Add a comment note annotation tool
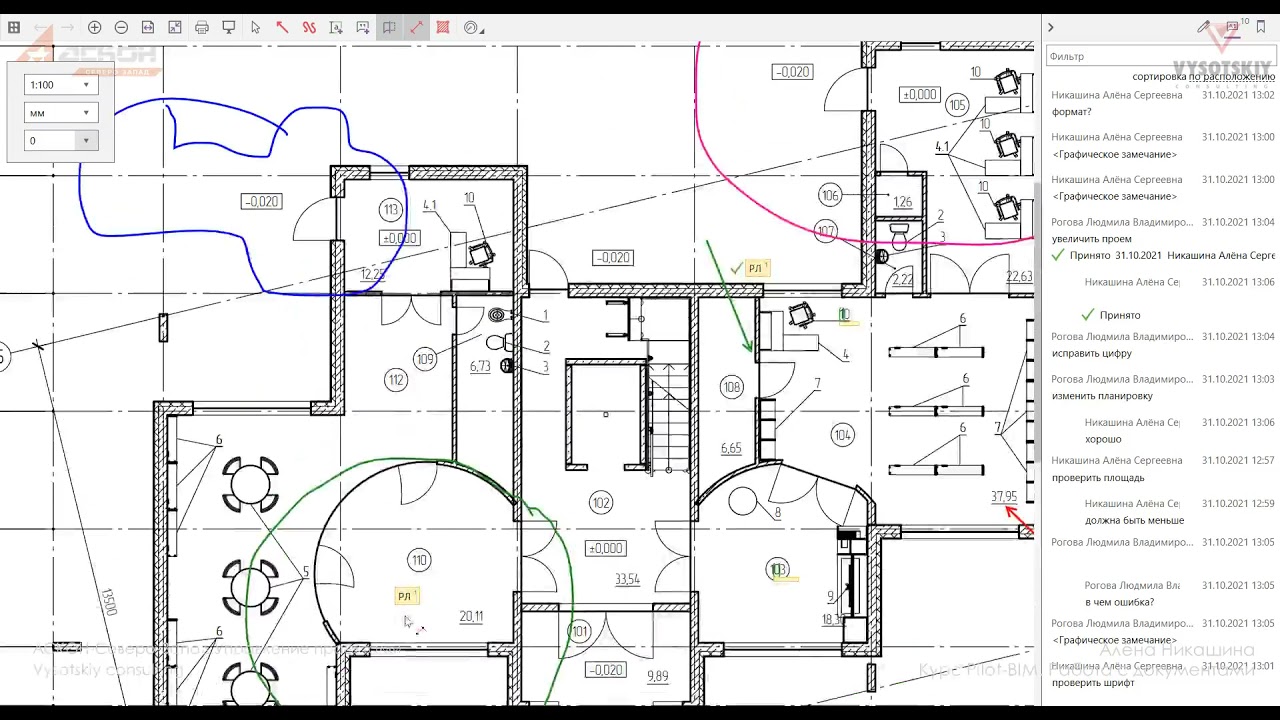 [362, 28]
